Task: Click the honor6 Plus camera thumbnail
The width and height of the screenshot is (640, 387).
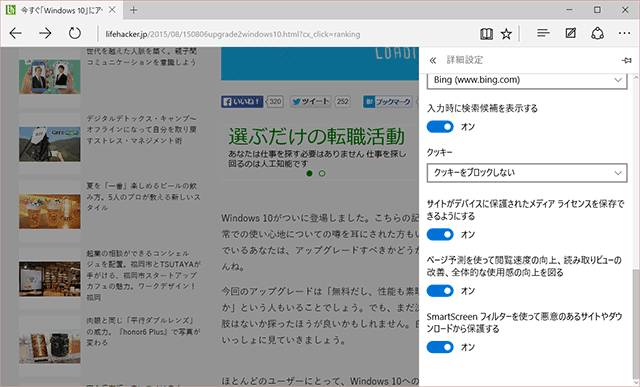Action: click(50, 346)
